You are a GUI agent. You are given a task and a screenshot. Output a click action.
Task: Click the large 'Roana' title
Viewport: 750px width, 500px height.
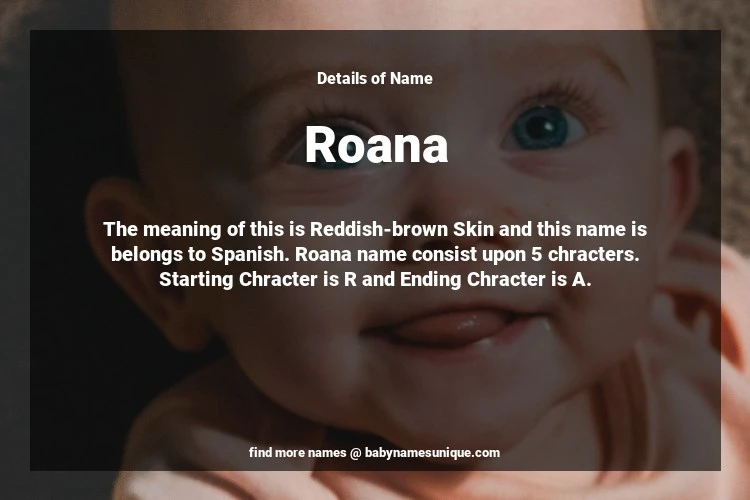click(x=376, y=145)
